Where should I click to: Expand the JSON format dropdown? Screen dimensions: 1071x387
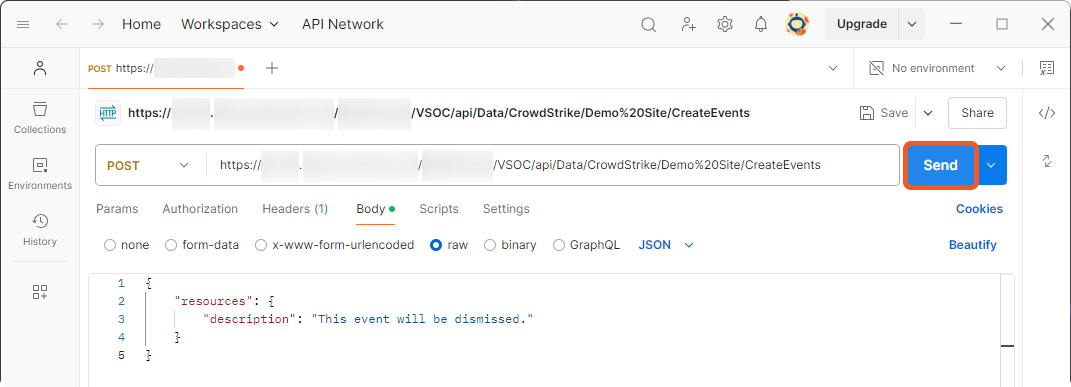(666, 245)
